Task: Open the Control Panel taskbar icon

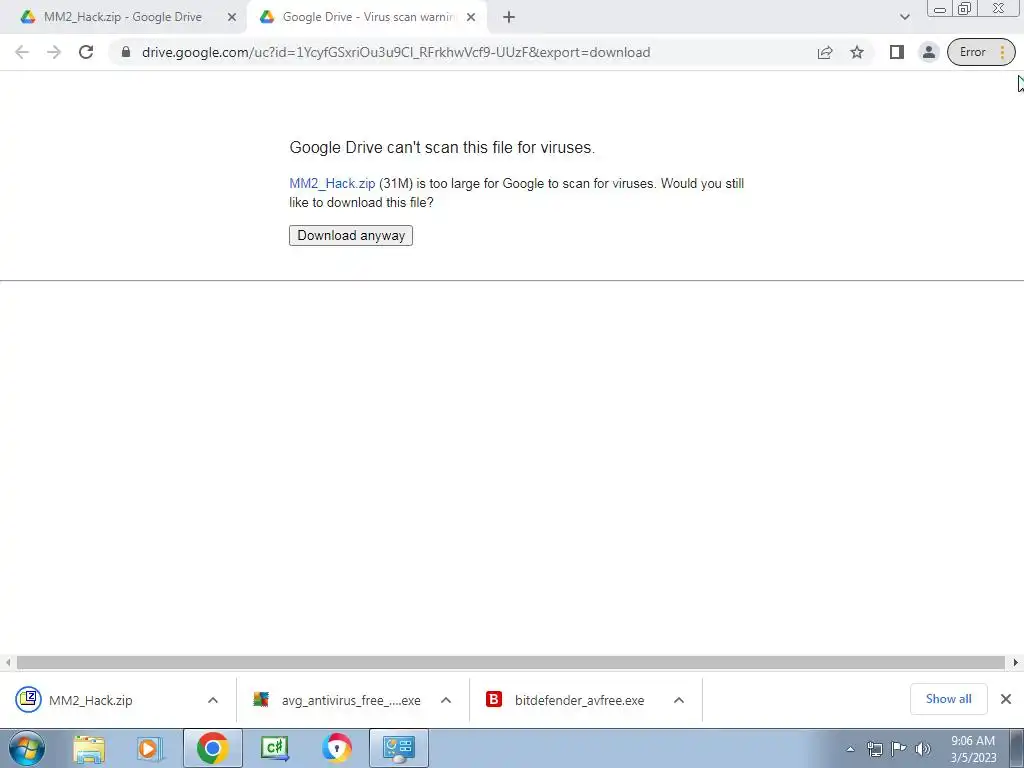Action: (399, 748)
